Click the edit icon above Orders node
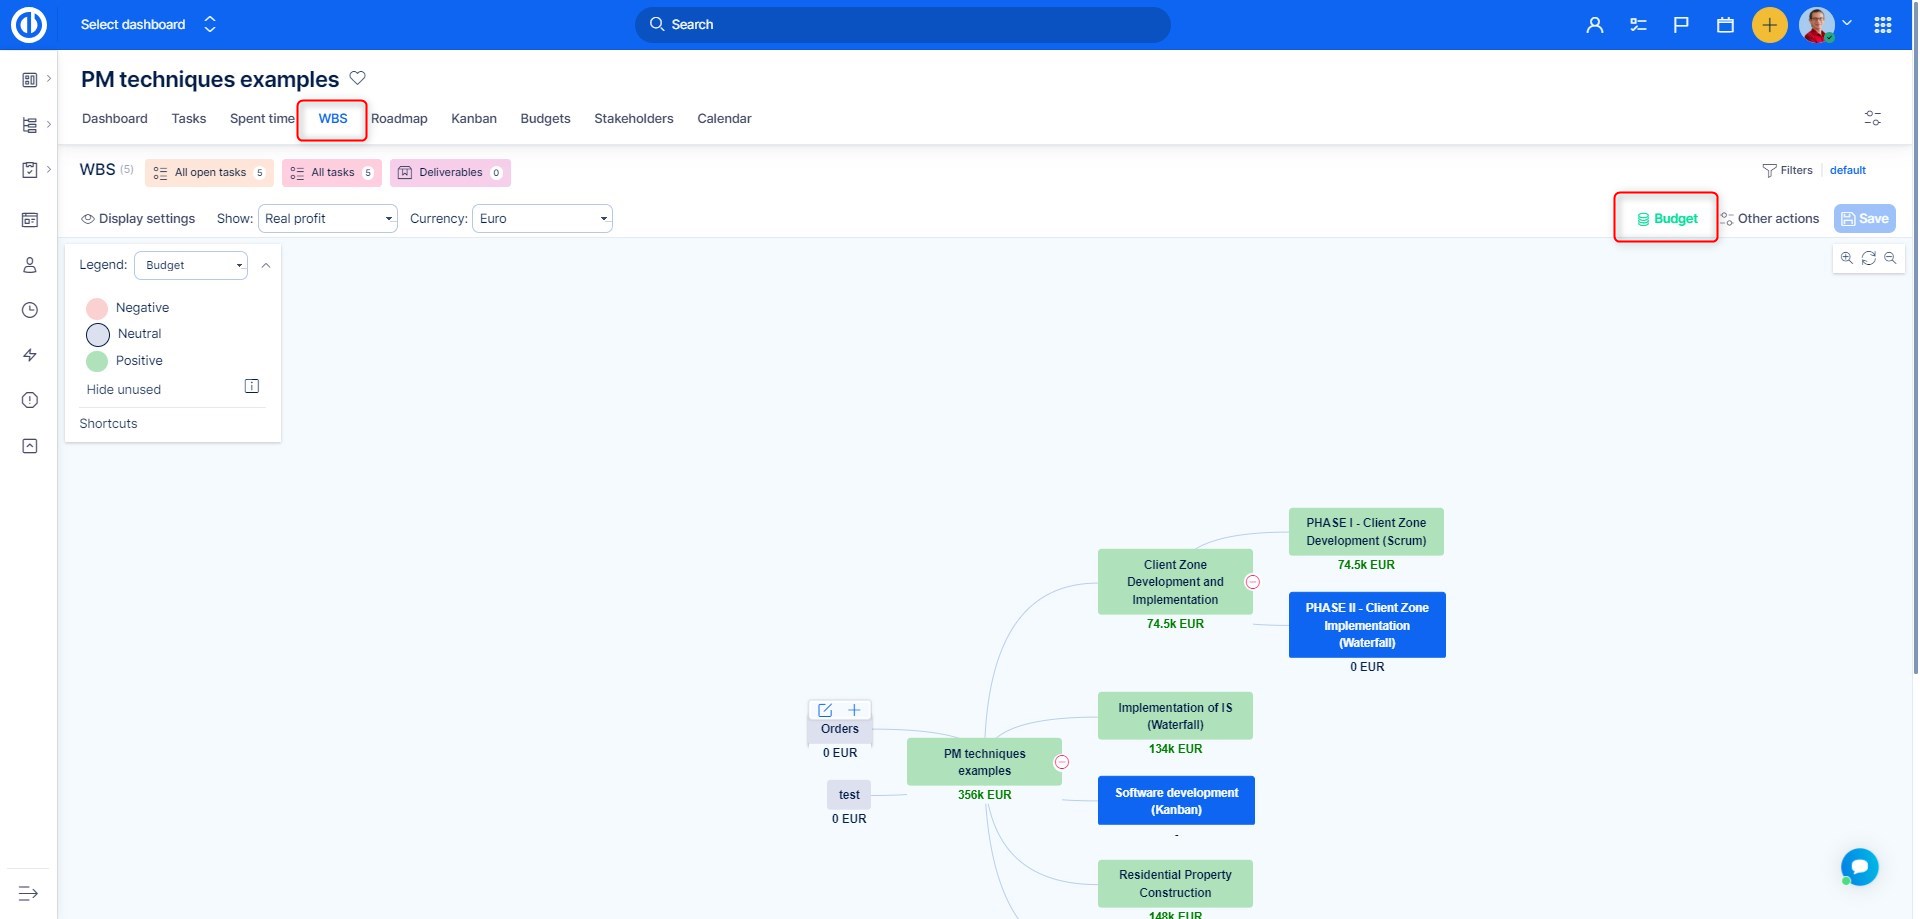The height and width of the screenshot is (919, 1920). click(825, 710)
